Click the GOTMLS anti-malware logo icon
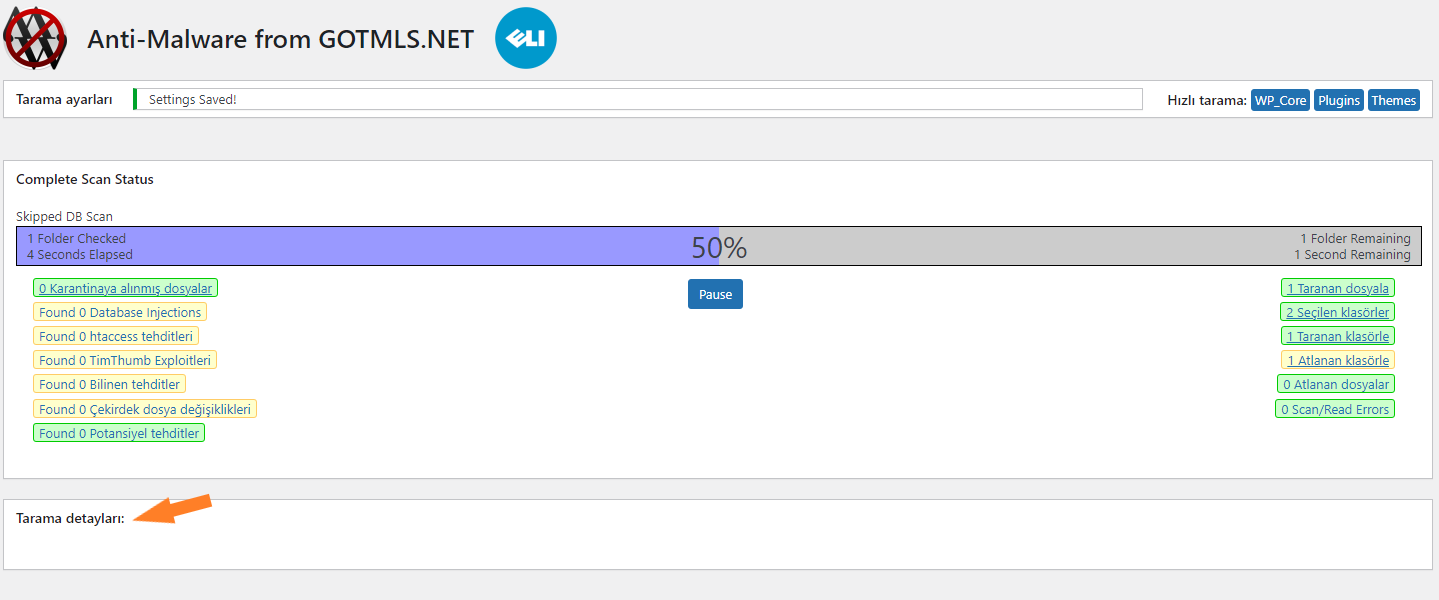Screen dimensions: 1439x600 (36, 39)
